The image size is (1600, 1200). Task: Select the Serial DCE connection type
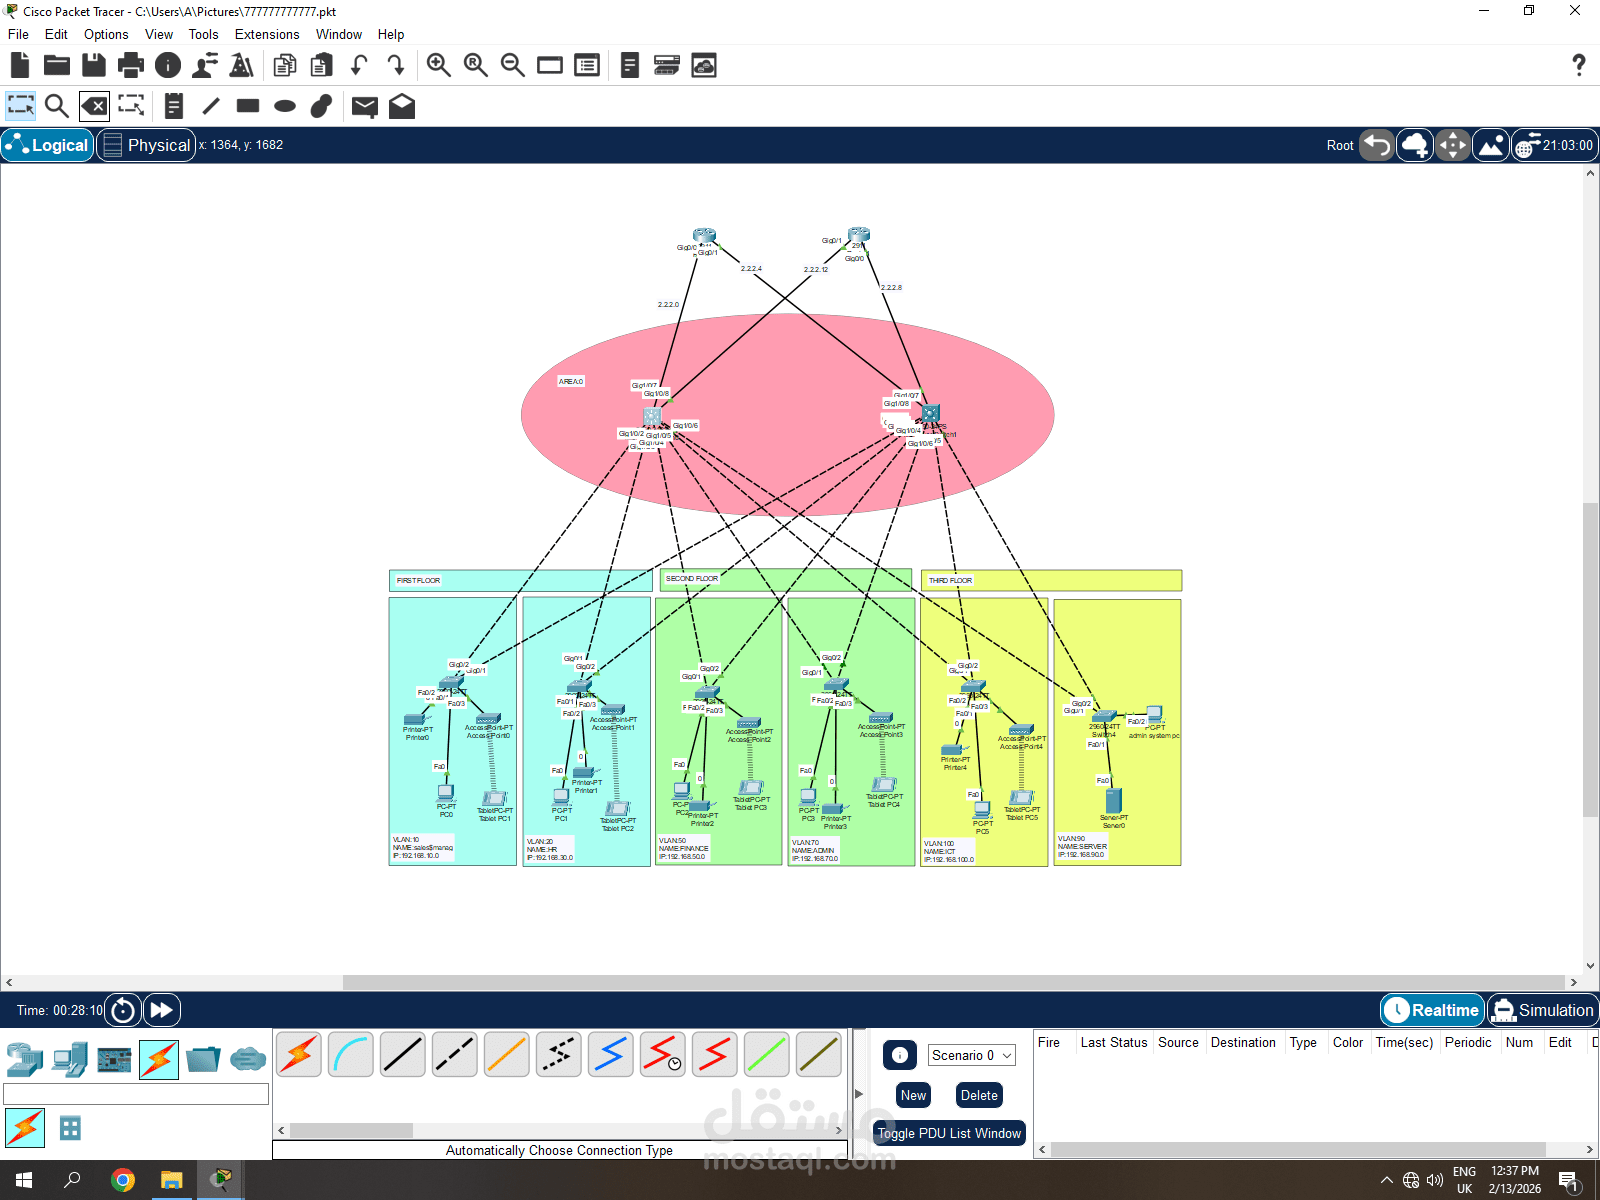(663, 1054)
